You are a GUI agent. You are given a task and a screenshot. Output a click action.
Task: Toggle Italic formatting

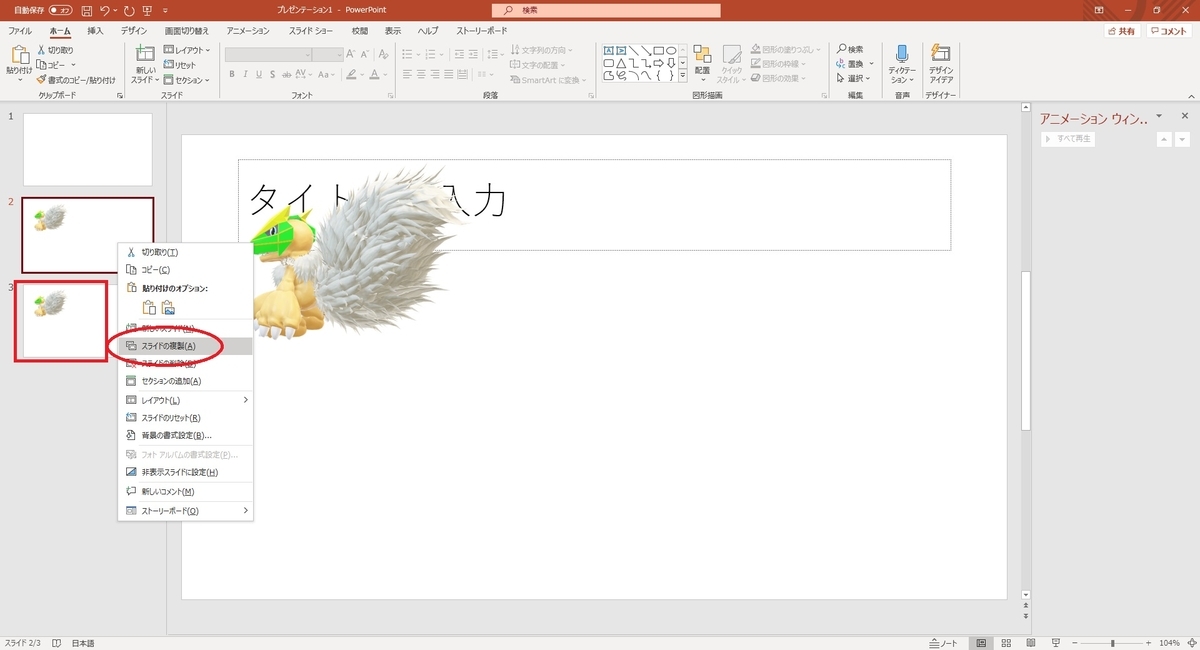(247, 74)
